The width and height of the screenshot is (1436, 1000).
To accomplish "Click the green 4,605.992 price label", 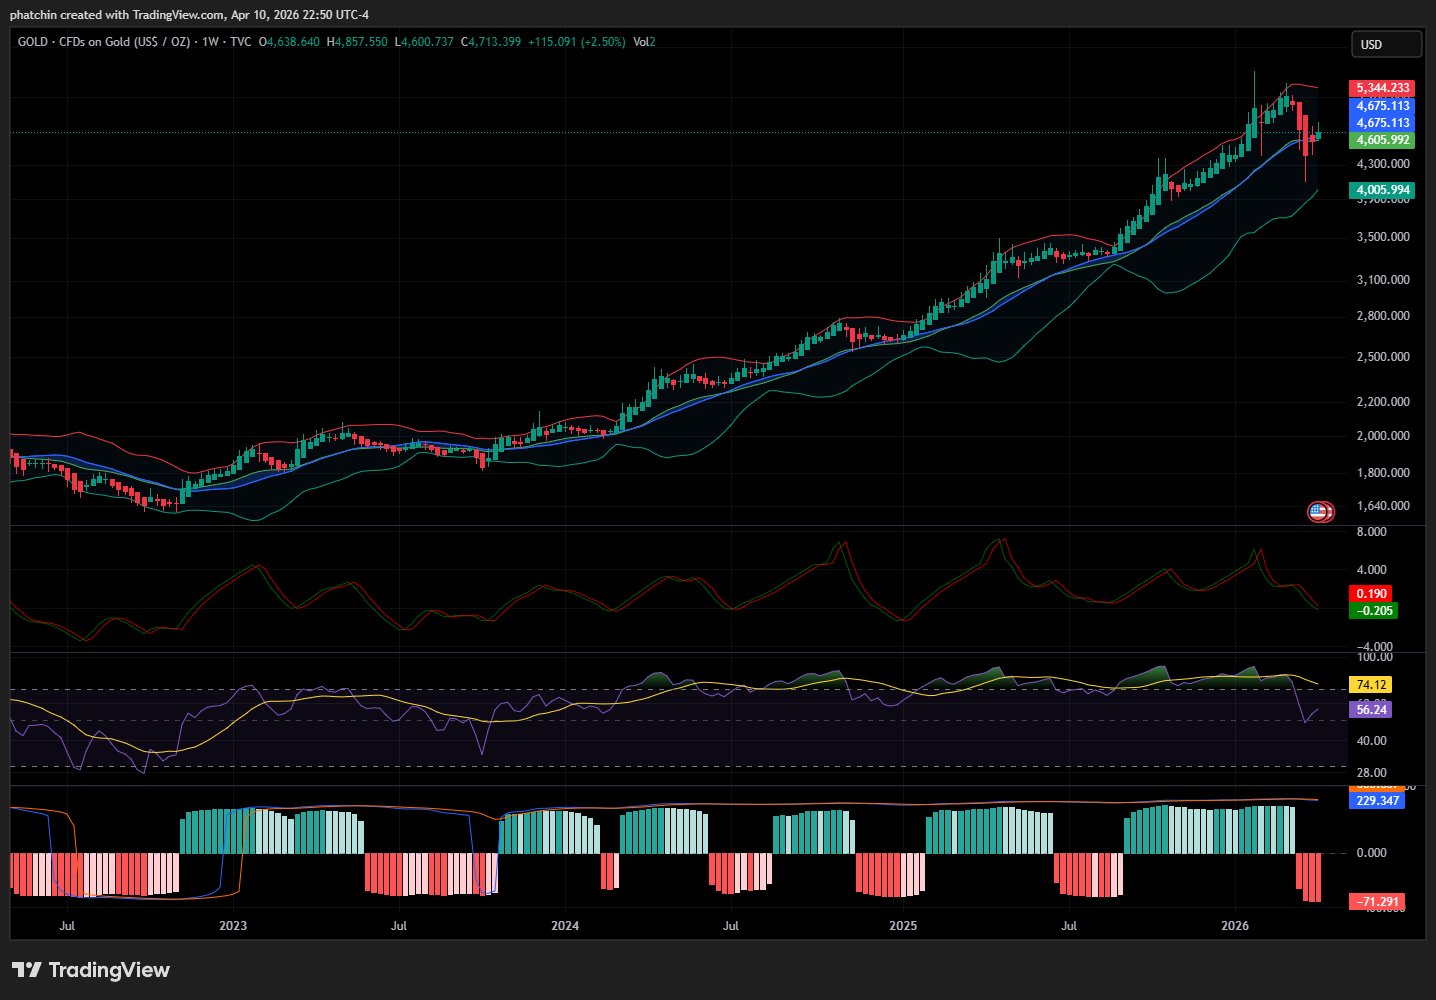I will tap(1382, 140).
